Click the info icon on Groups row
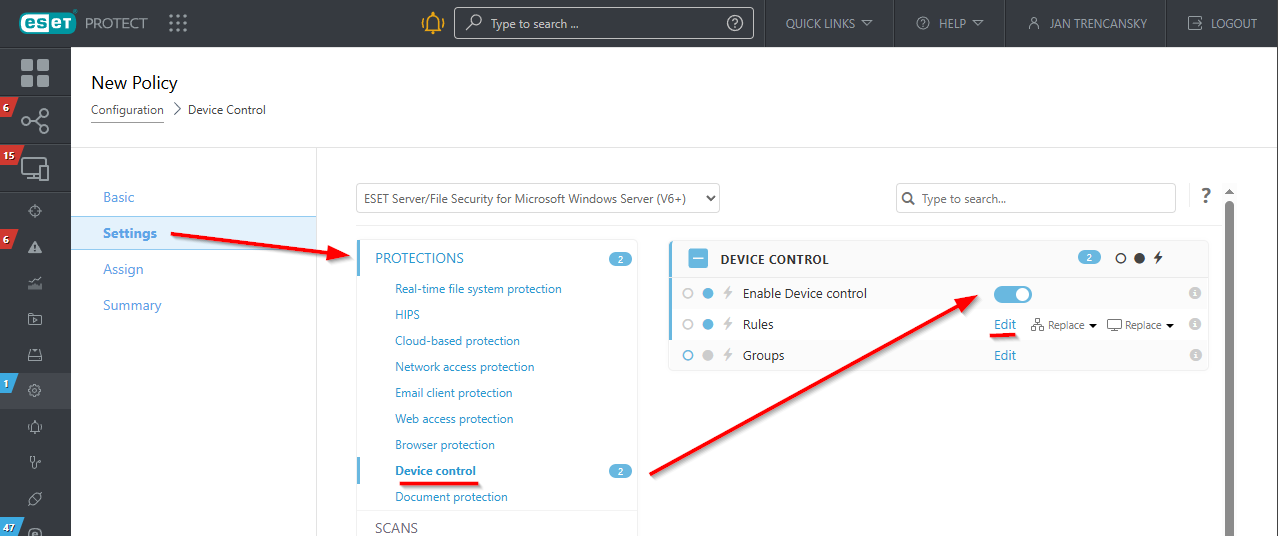This screenshot has height=536, width=1278. (1194, 356)
